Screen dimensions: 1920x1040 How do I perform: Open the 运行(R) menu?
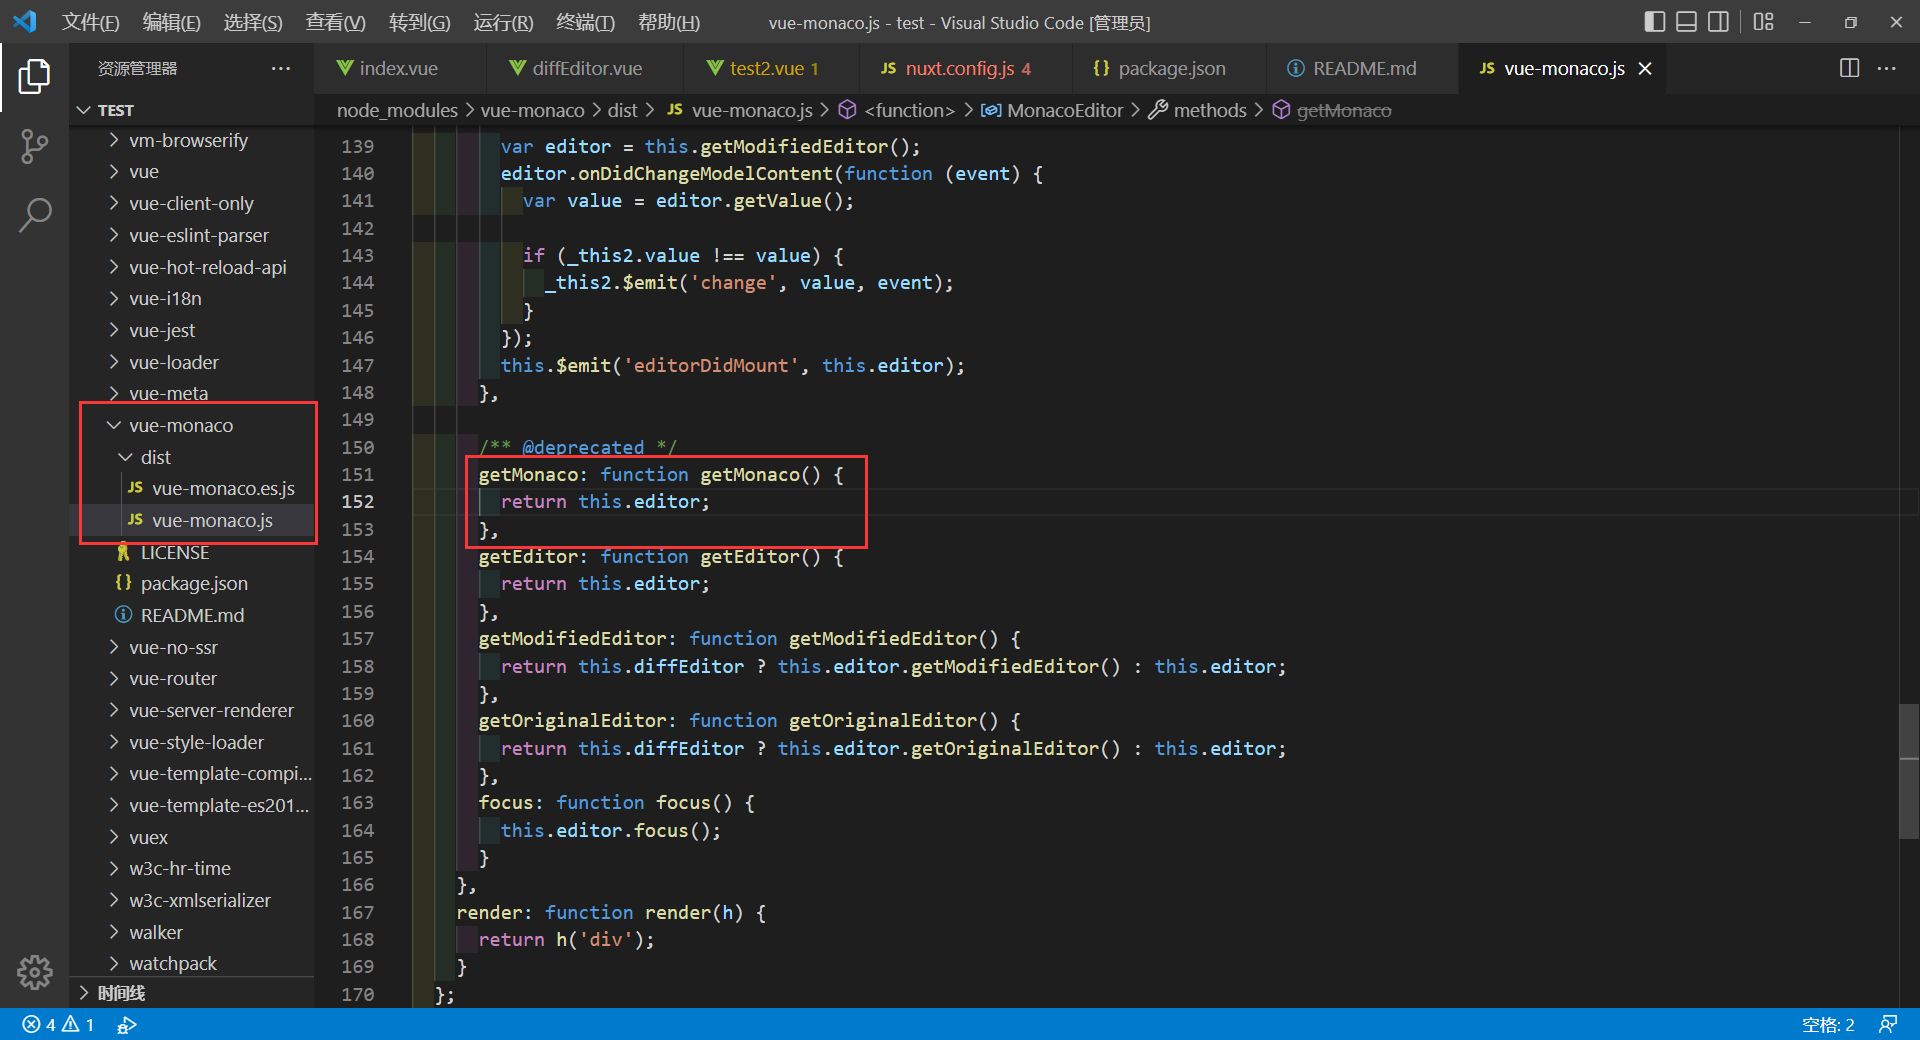(503, 22)
